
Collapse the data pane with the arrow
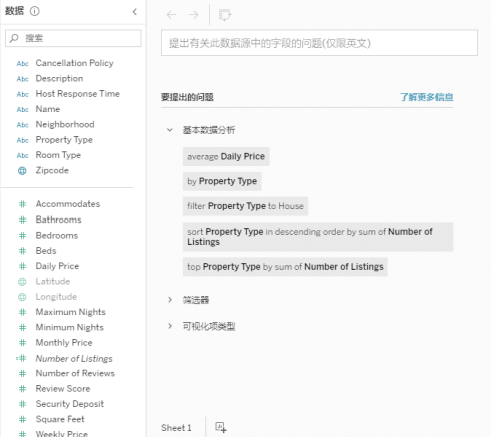click(x=135, y=12)
